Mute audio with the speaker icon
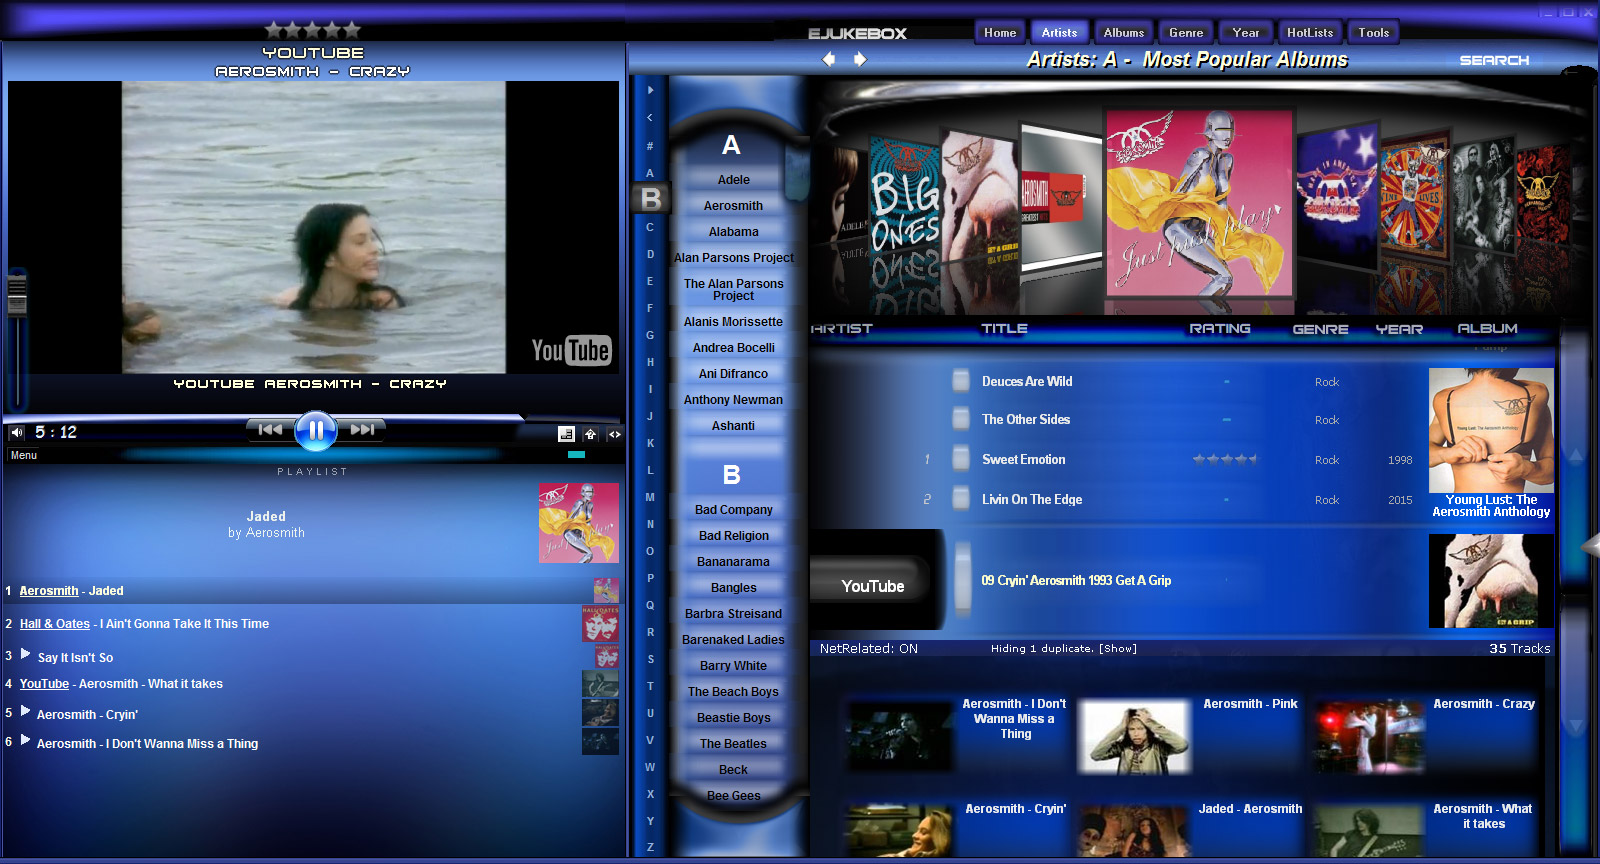The image size is (1600, 864). click(17, 433)
